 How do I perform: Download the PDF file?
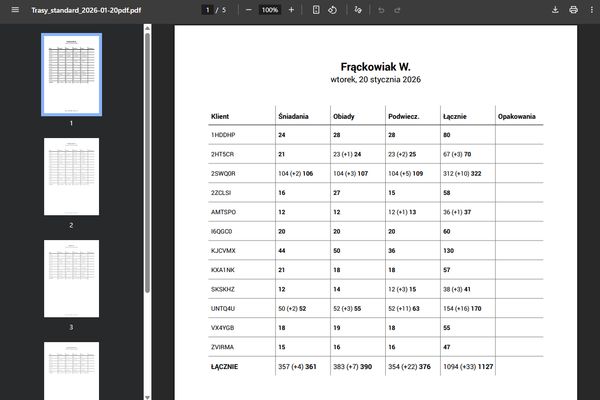click(x=555, y=9)
